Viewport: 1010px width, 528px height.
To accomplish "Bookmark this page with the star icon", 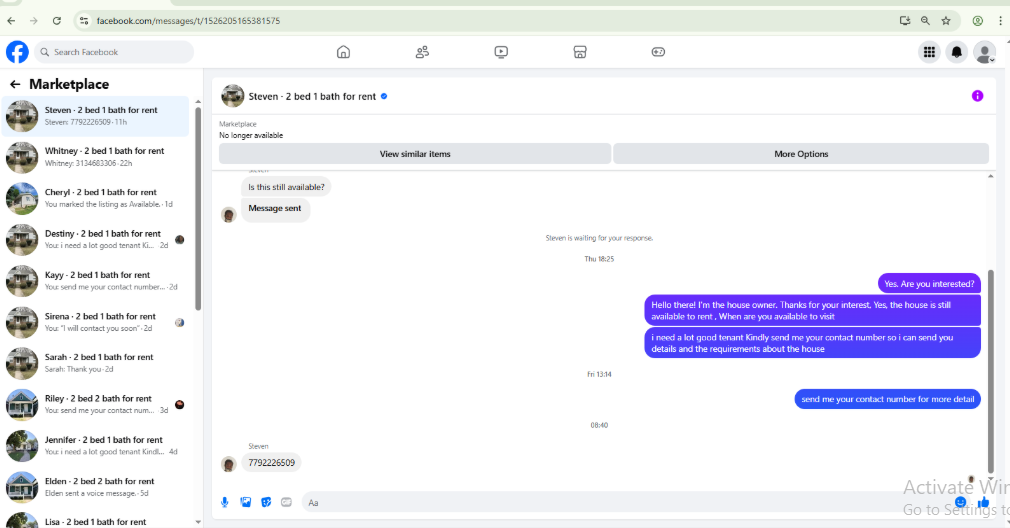I will coord(946,21).
